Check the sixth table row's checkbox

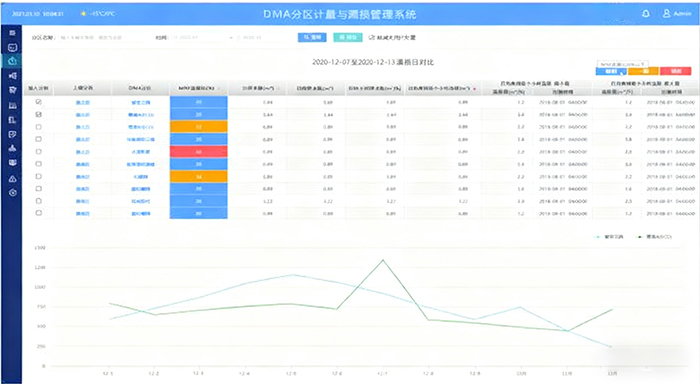click(39, 164)
